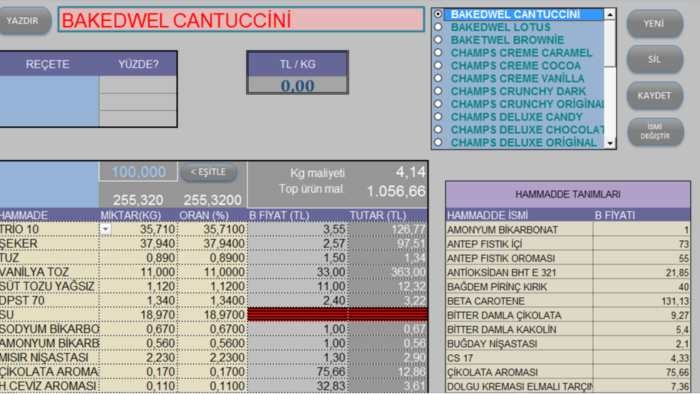The image size is (700, 394).
Task: Click the BETA CAROTENE row
Action: tap(568, 301)
